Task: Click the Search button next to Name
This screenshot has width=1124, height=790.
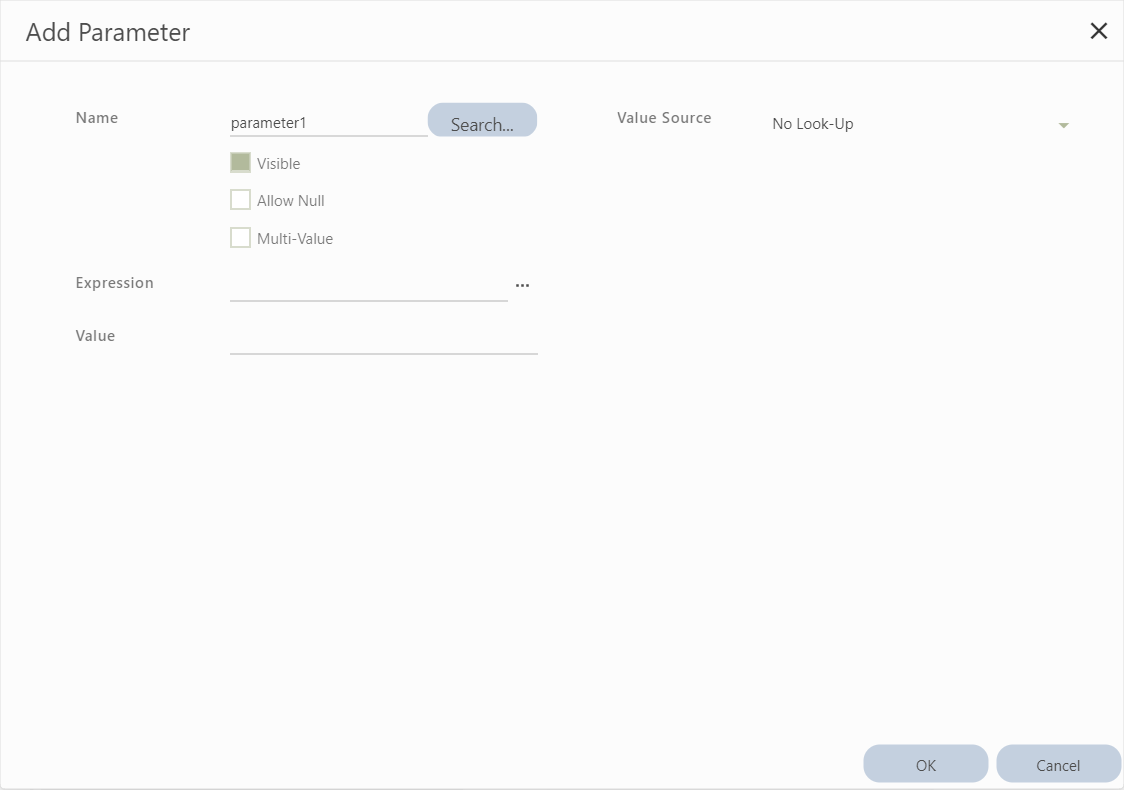Action: pos(482,120)
